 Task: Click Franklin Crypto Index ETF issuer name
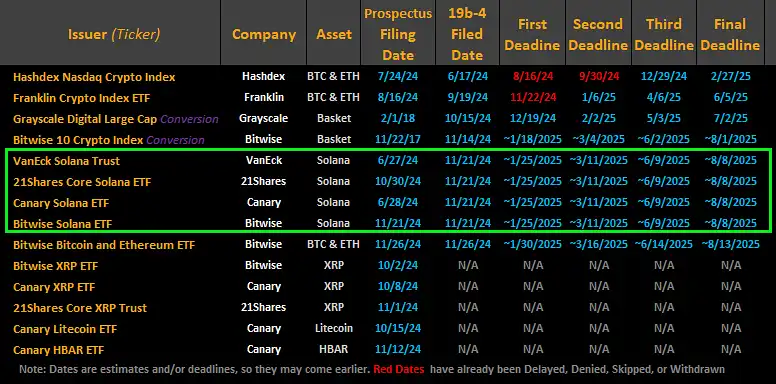82,98
